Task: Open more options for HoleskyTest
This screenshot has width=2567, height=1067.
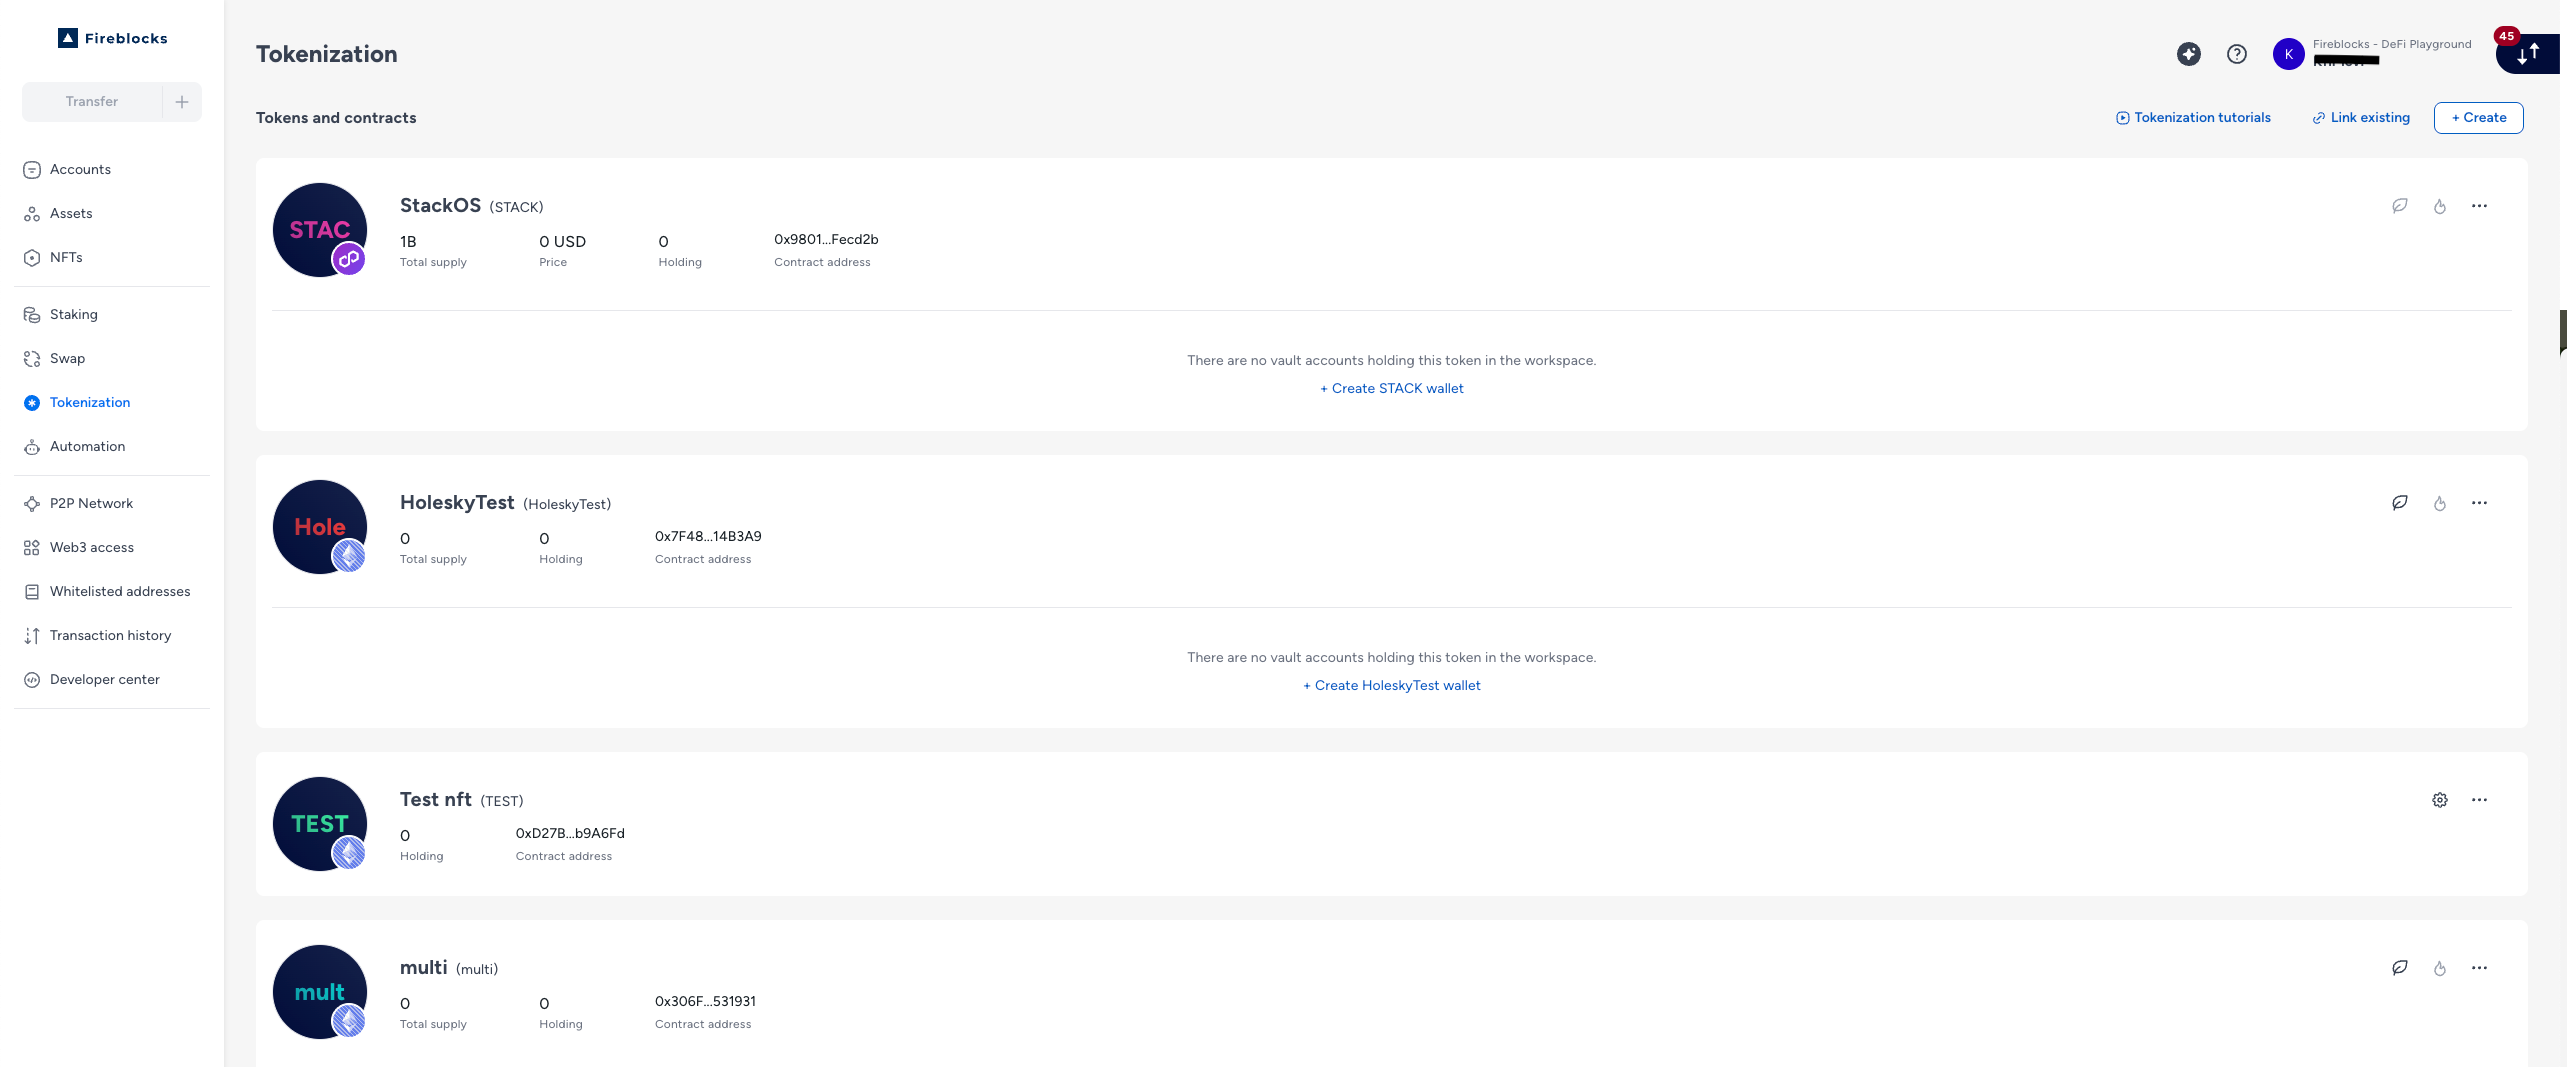Action: (x=2479, y=503)
